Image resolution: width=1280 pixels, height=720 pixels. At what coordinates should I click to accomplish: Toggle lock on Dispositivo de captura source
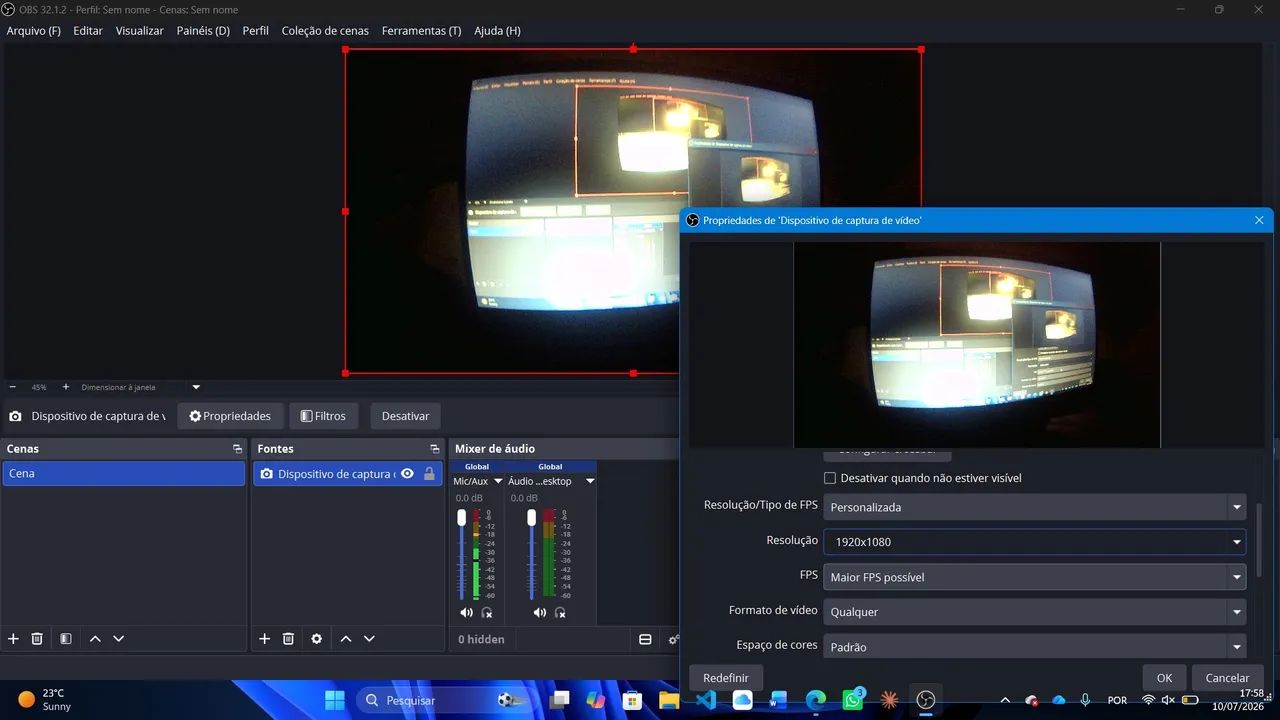pos(429,474)
